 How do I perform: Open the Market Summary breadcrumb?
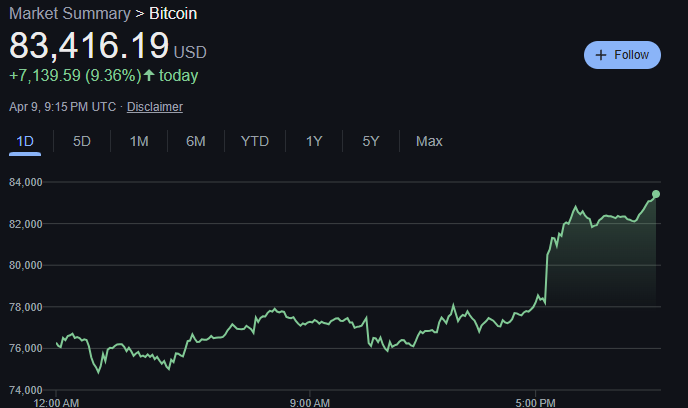point(70,14)
